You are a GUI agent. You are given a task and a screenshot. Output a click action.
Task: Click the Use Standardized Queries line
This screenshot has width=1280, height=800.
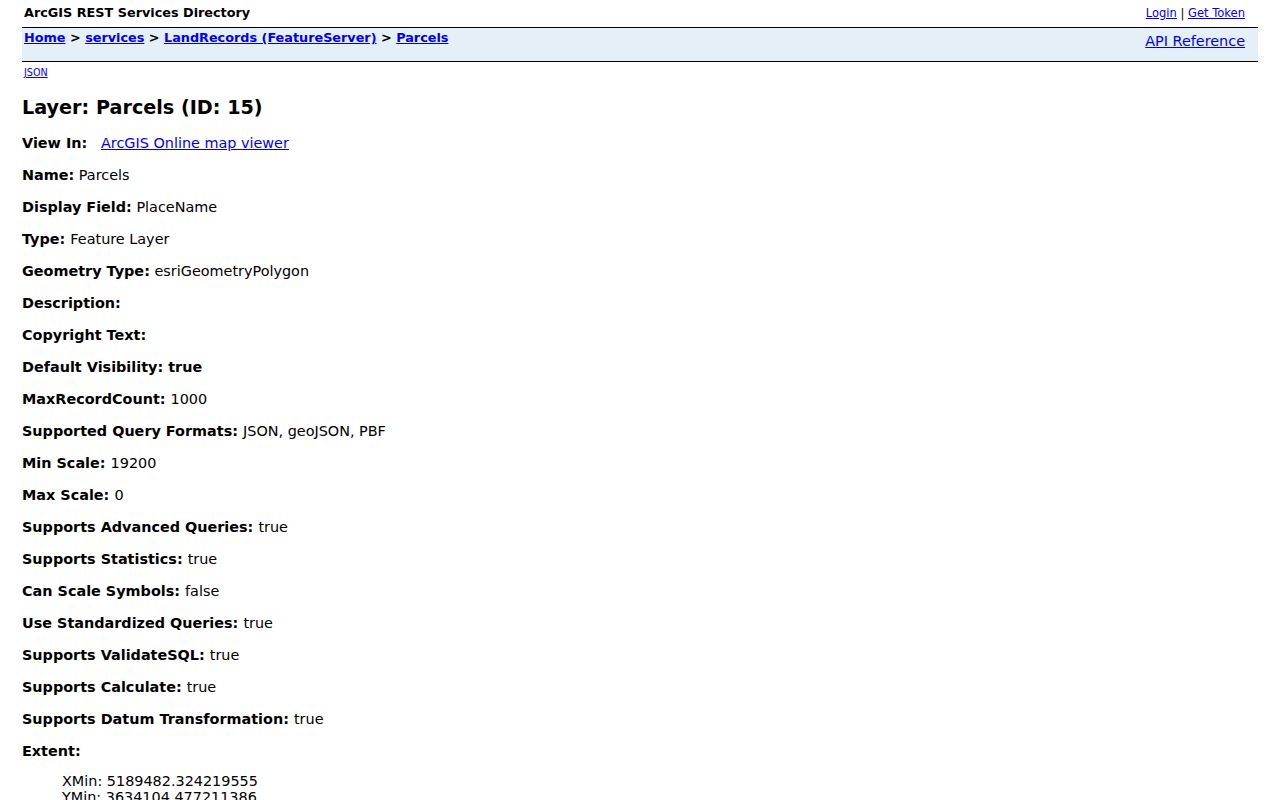147,623
